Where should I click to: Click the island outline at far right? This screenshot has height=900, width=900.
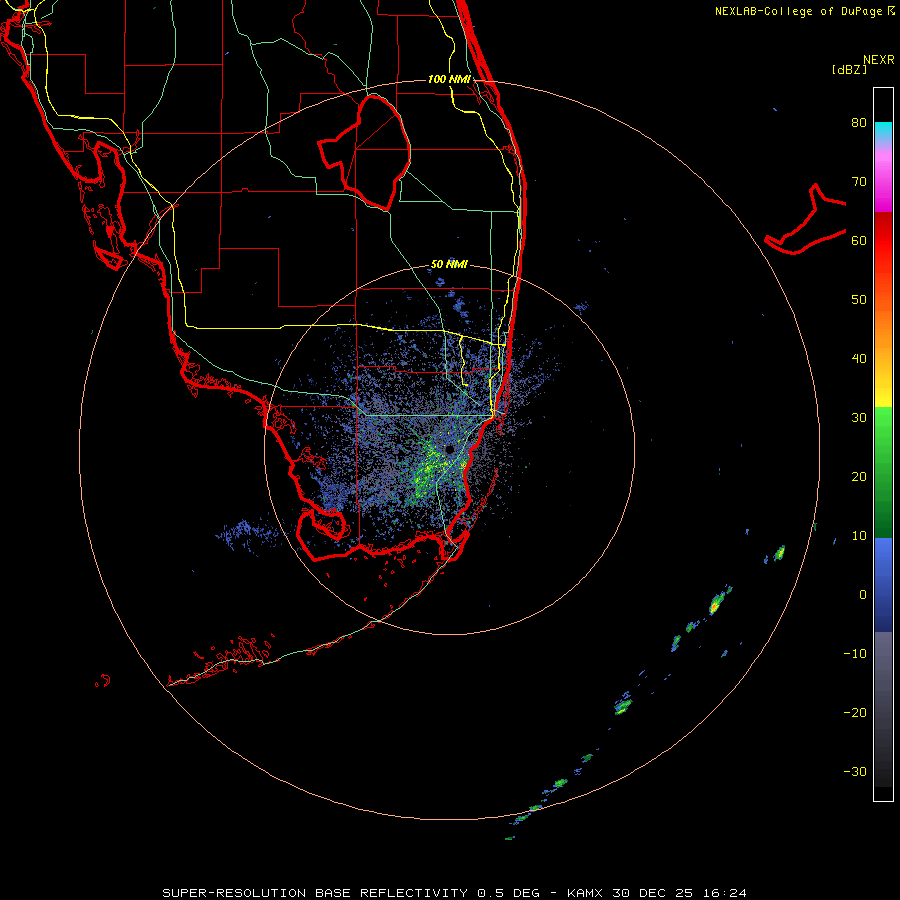coord(805,219)
